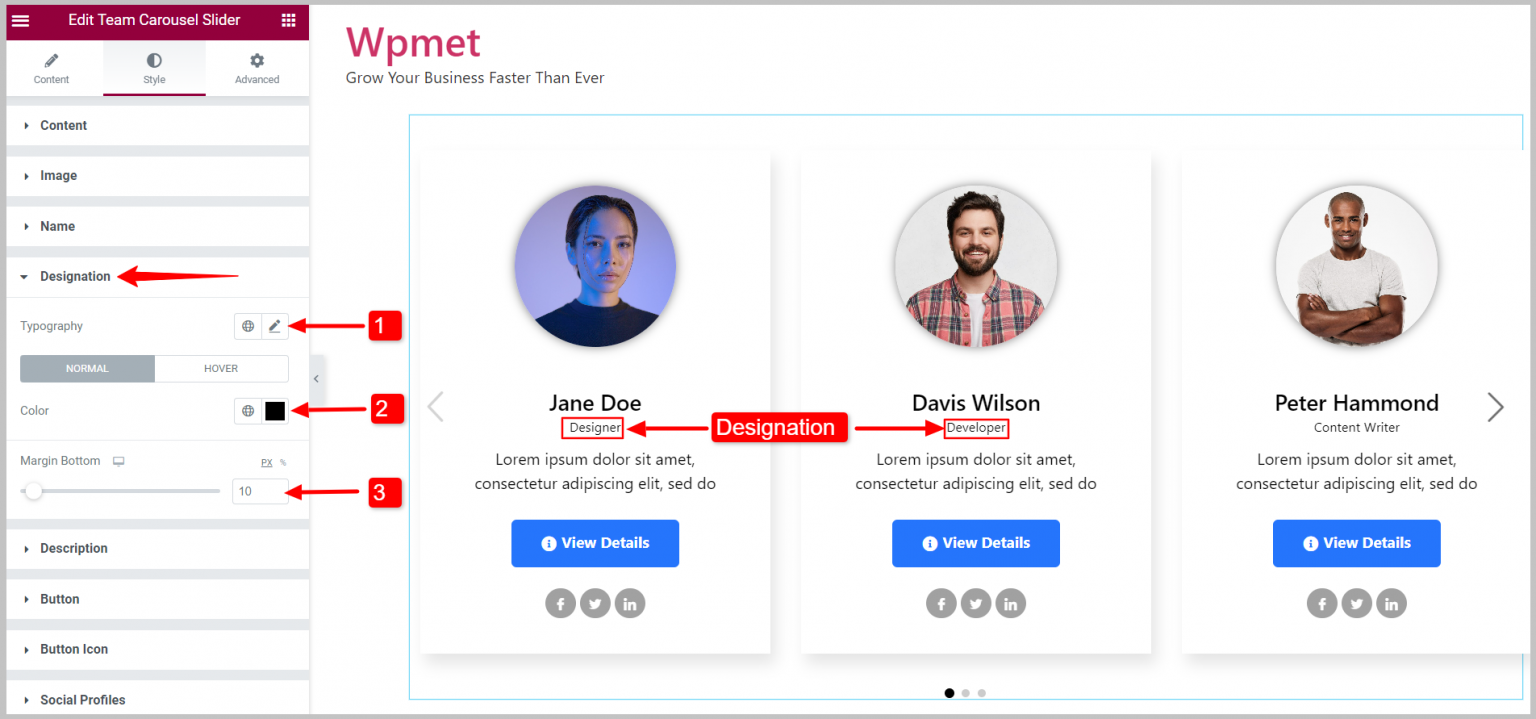Select the Twitter icon on Davis Wilson's card
The height and width of the screenshot is (719, 1536).
click(x=976, y=603)
